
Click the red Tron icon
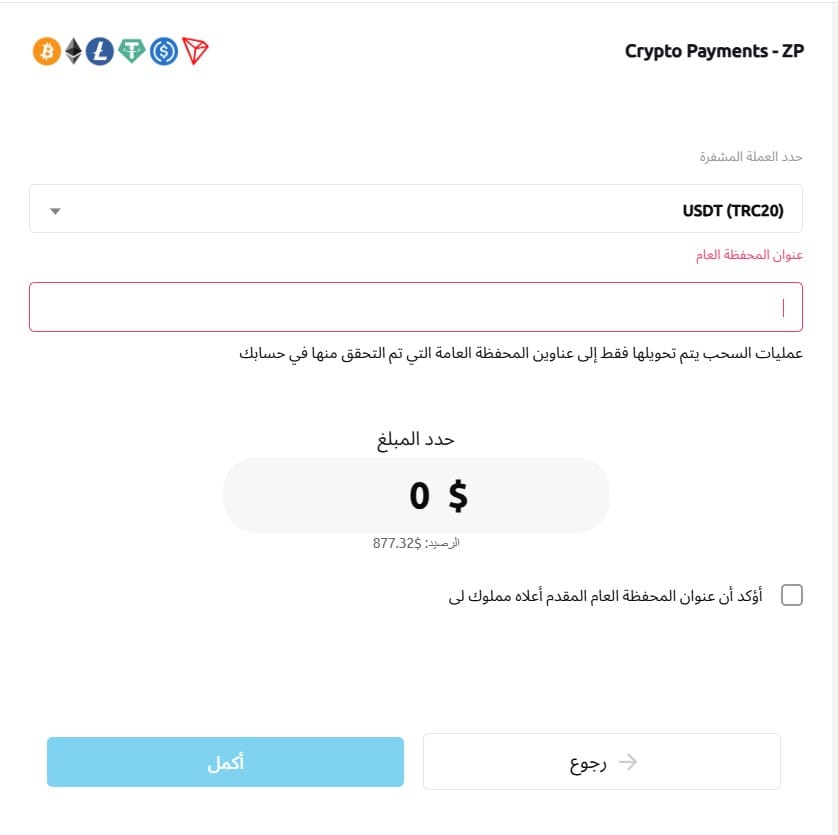point(196,51)
